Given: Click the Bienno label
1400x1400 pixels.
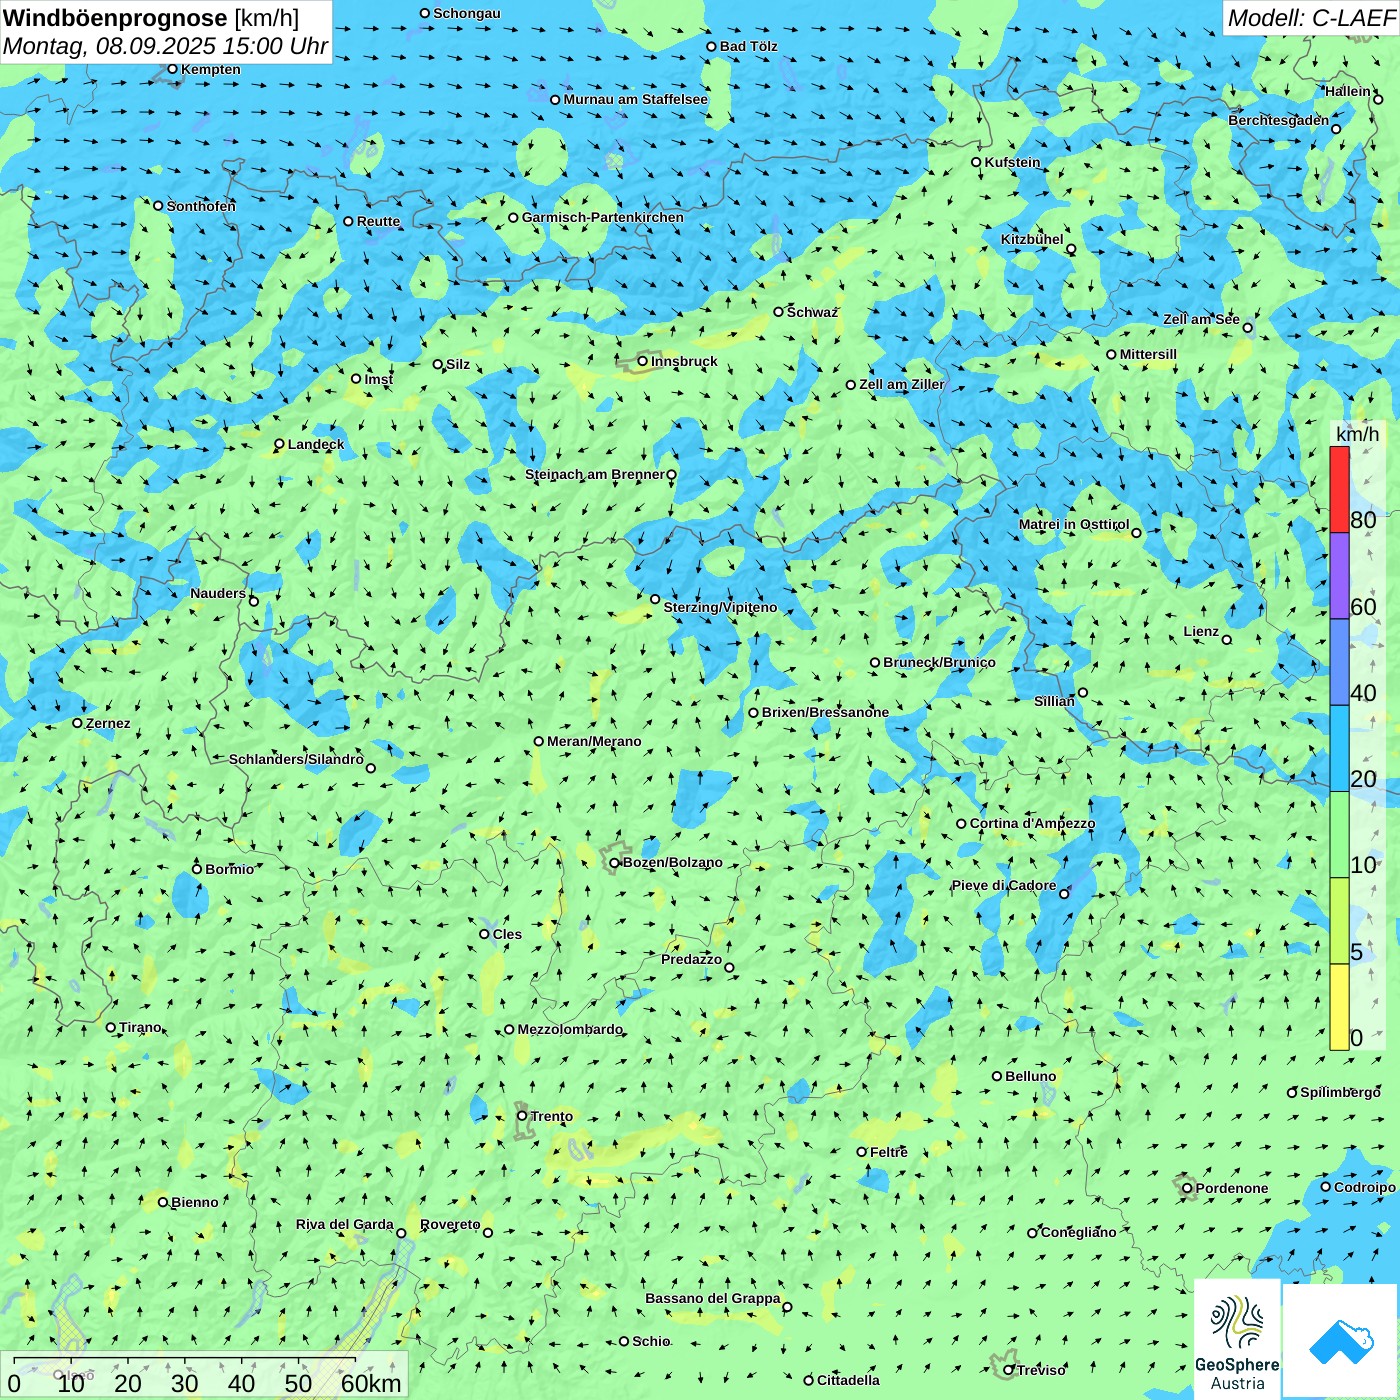Looking at the screenshot, I should tap(195, 1202).
